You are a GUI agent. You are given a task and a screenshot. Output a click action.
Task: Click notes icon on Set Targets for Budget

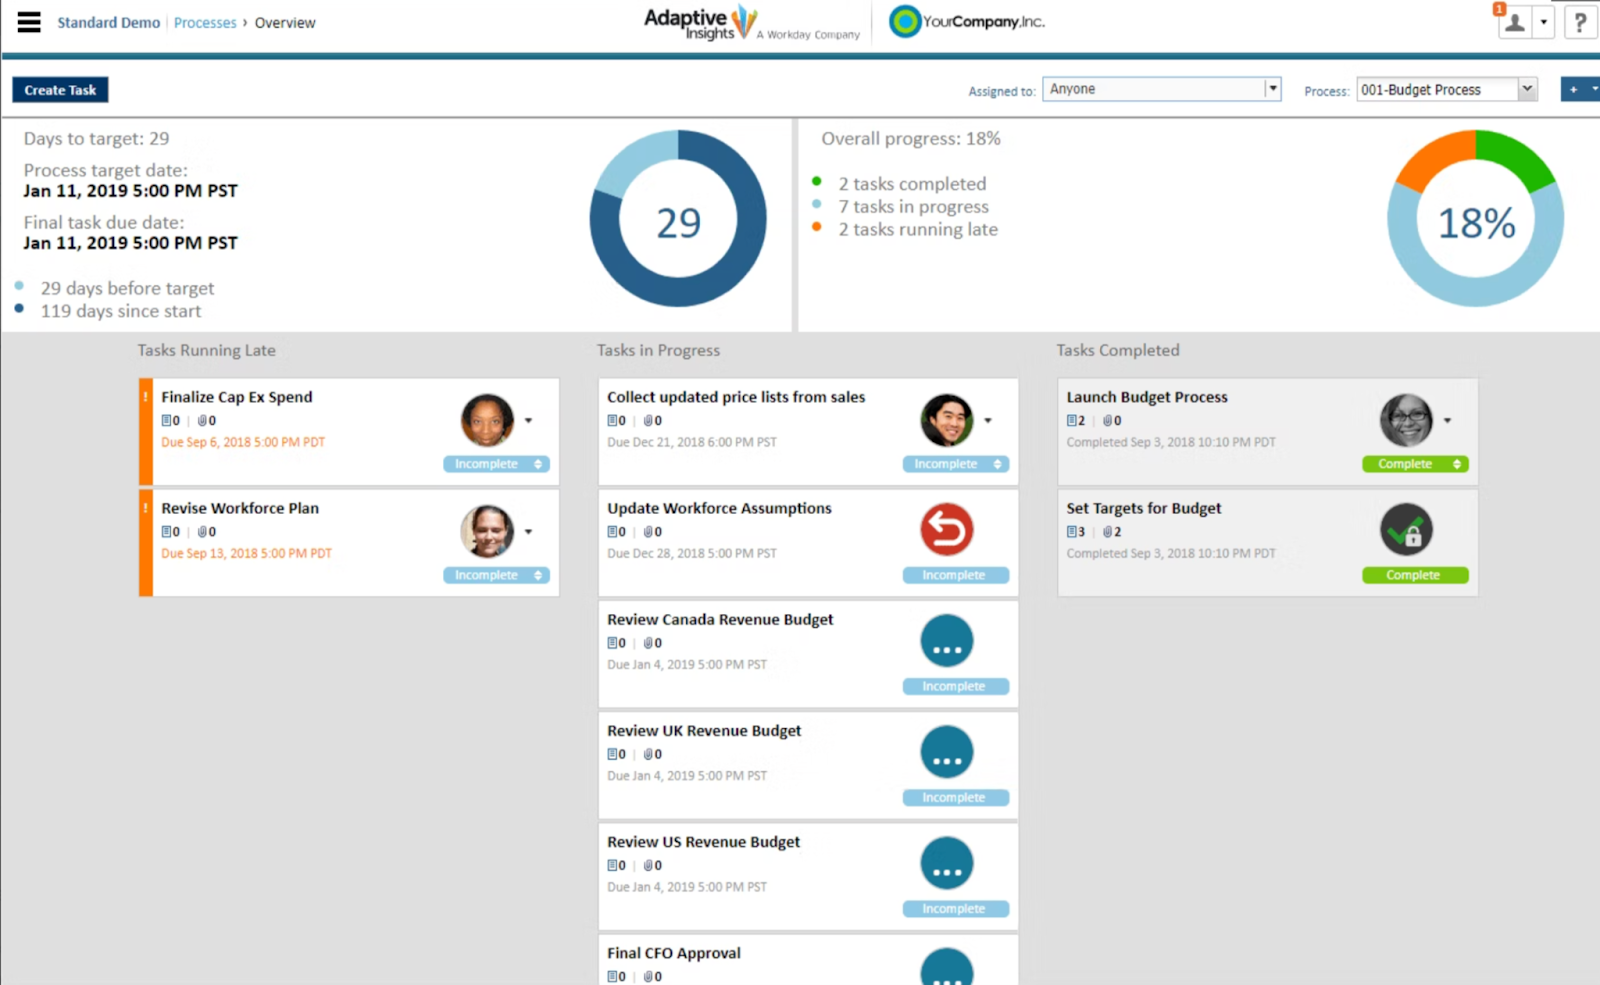point(1072,532)
